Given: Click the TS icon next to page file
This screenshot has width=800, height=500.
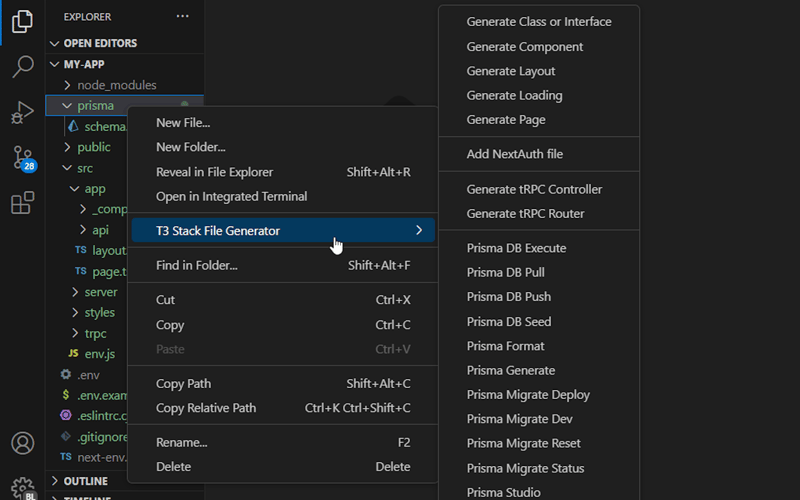Looking at the screenshot, I should tap(81, 271).
